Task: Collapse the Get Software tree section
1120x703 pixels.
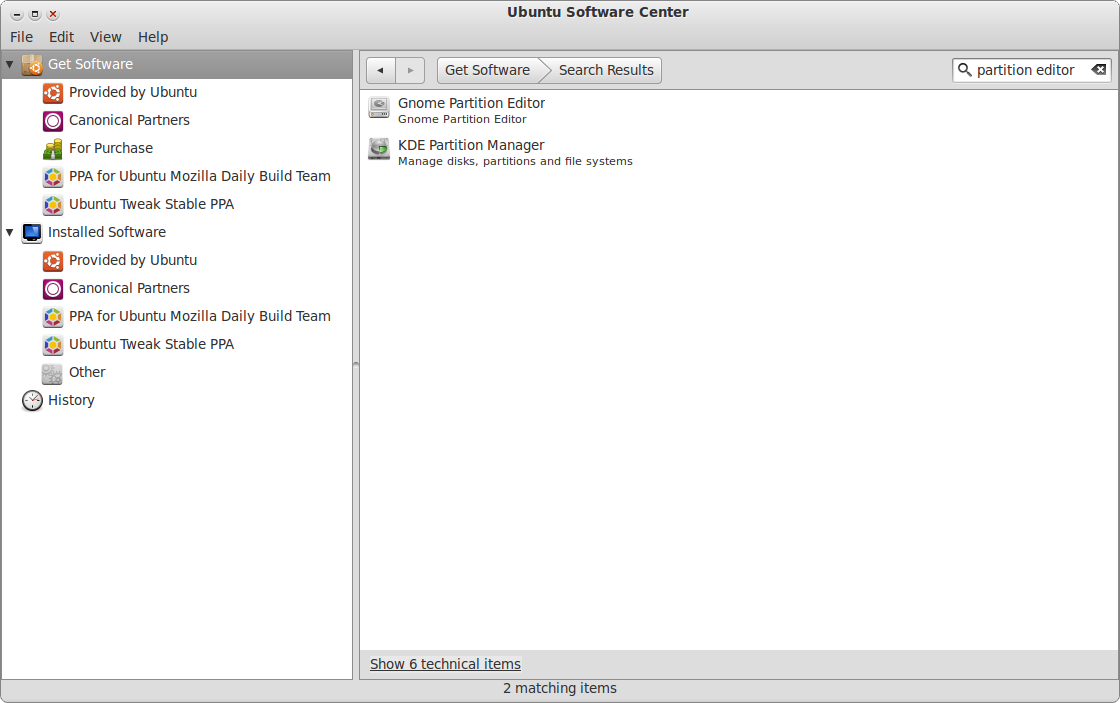Action: tap(10, 64)
